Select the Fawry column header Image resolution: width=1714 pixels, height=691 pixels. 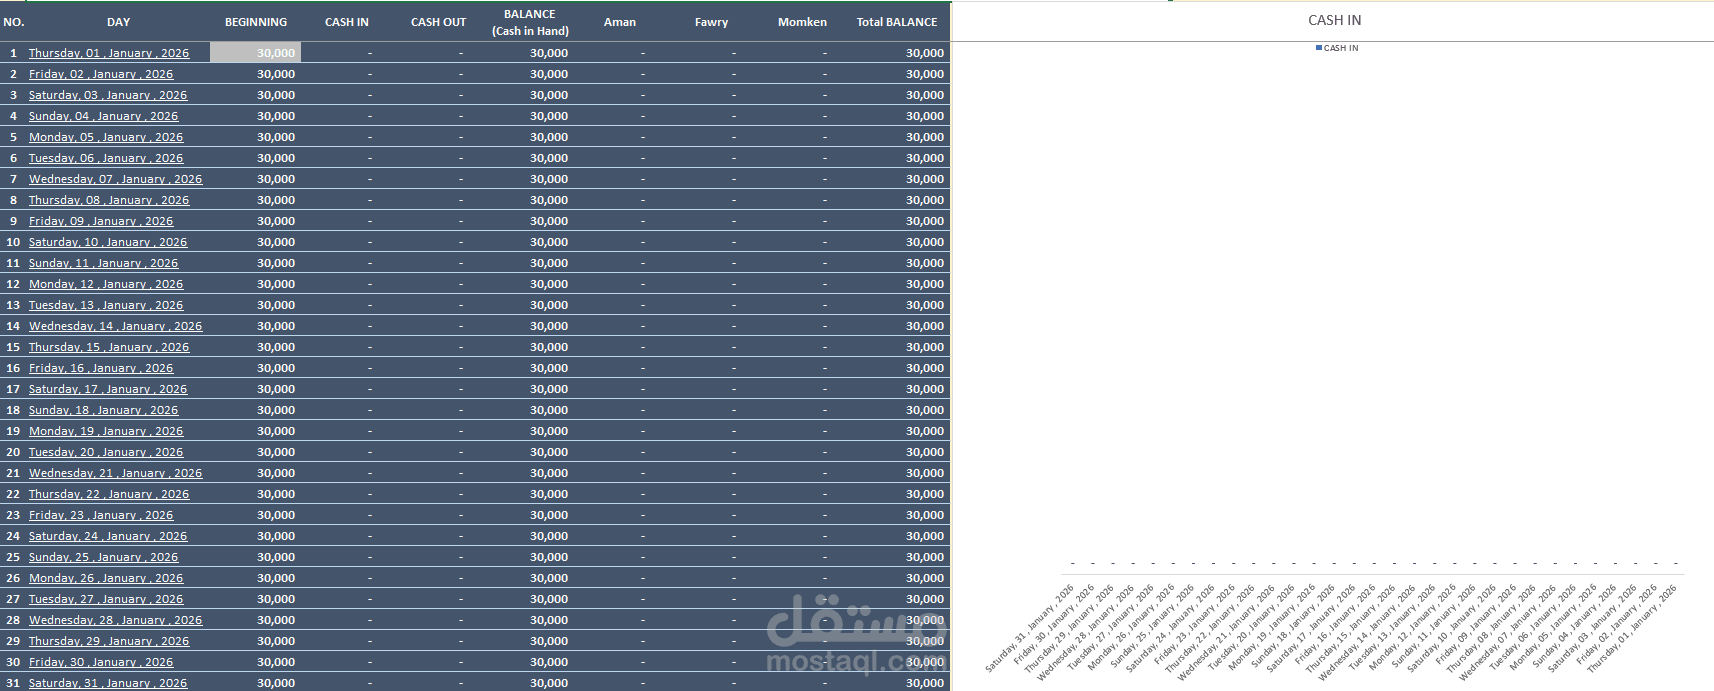pyautogui.click(x=711, y=22)
